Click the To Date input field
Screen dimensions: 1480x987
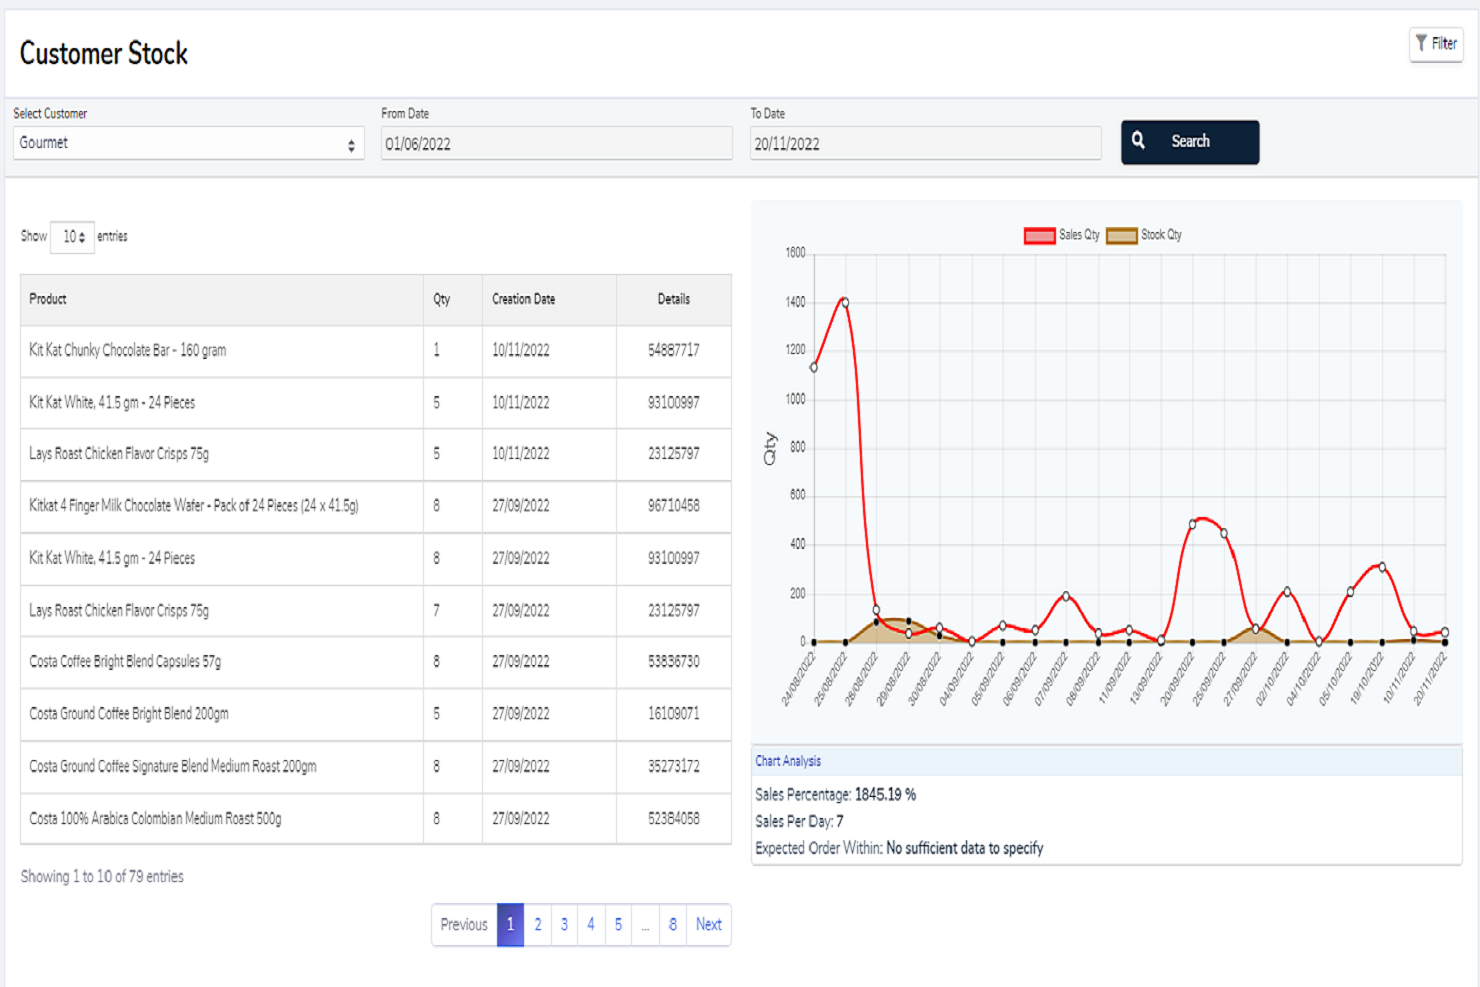point(925,143)
